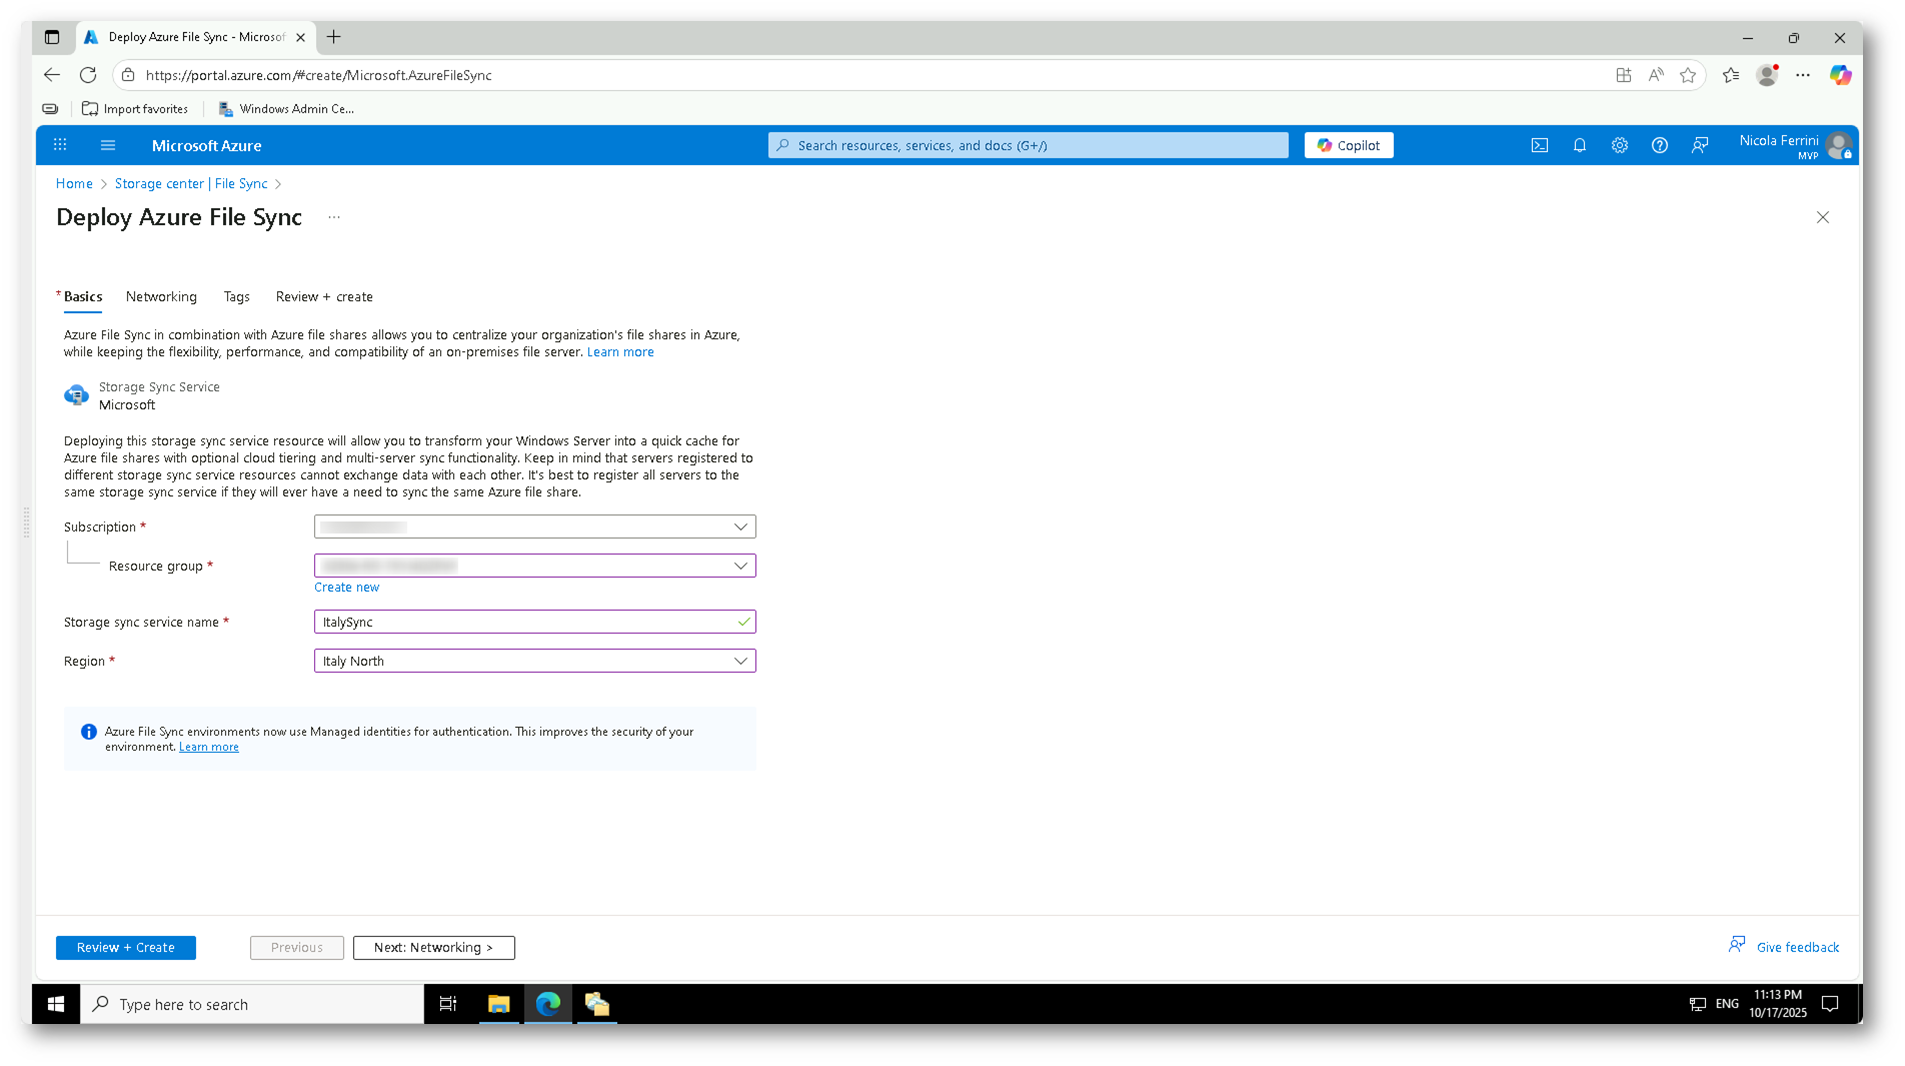This screenshot has width=1905, height=1066.
Task: View site information lock icon
Action: click(x=128, y=75)
